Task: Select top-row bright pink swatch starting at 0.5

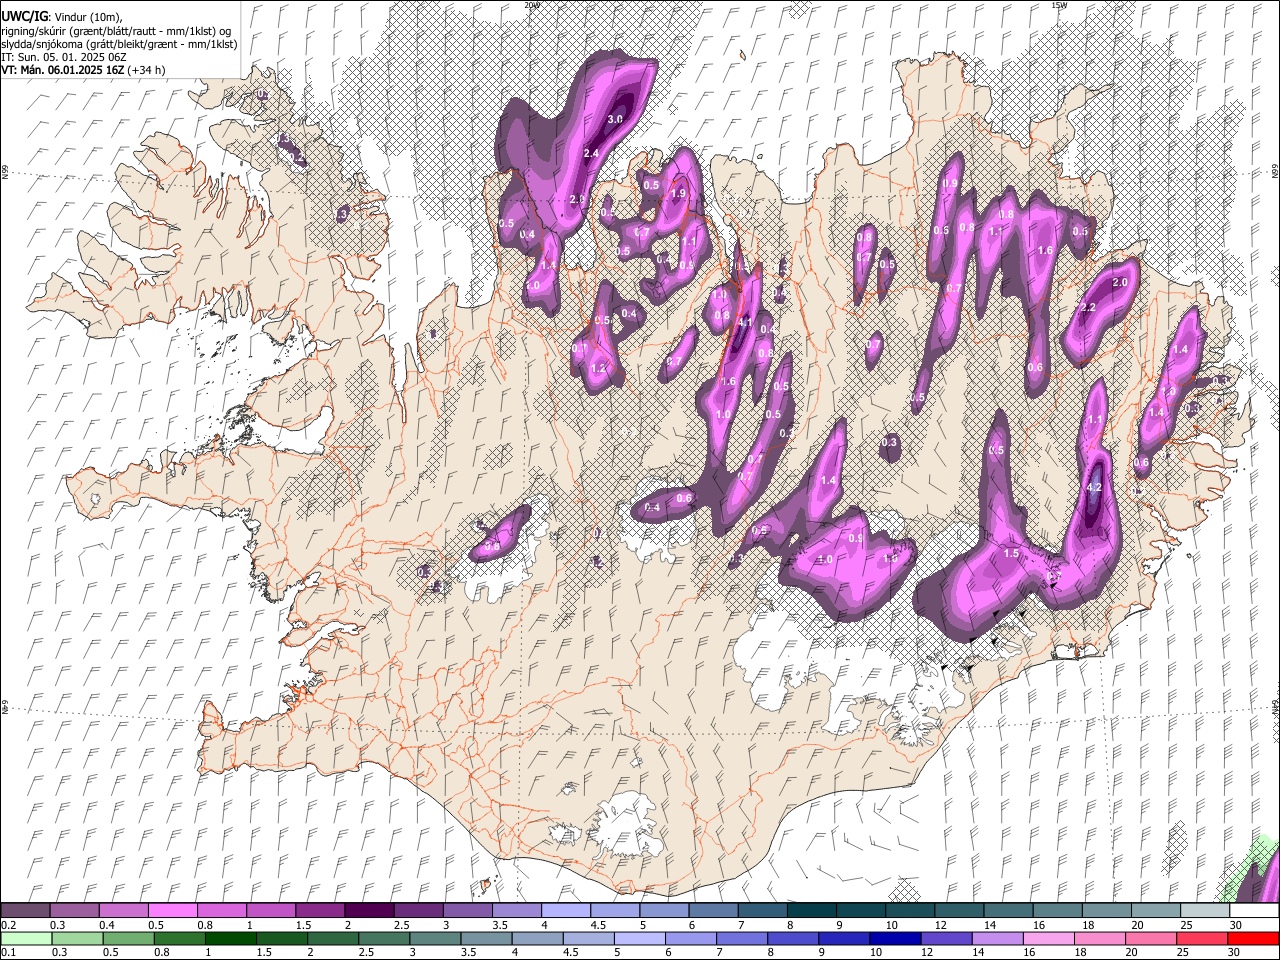Action: point(172,911)
